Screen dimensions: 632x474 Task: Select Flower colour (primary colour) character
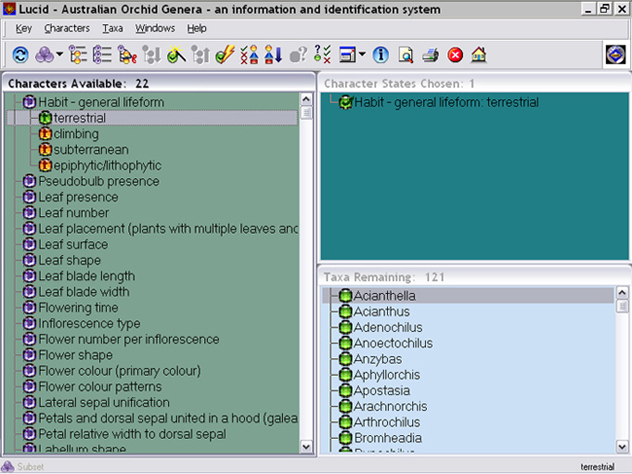[119, 371]
